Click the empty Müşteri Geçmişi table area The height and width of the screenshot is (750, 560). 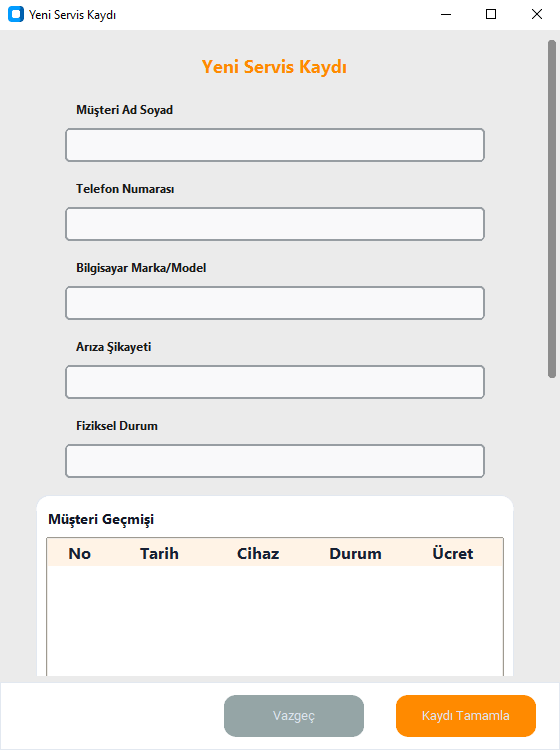pos(275,621)
